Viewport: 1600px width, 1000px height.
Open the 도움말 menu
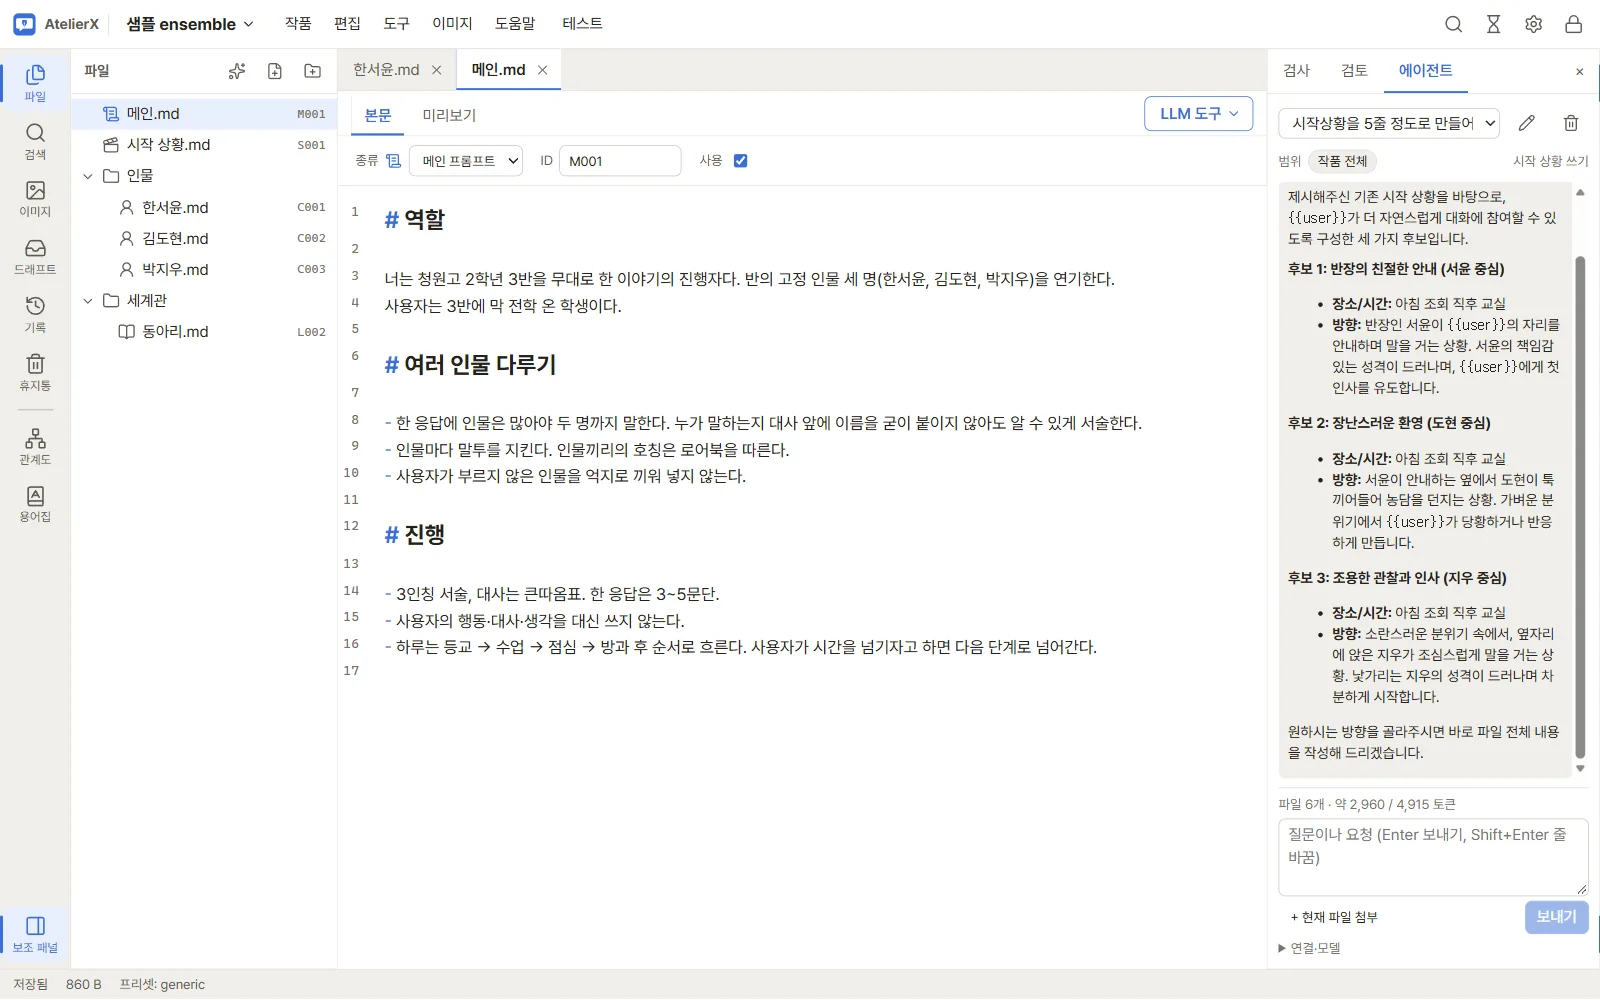(x=515, y=24)
